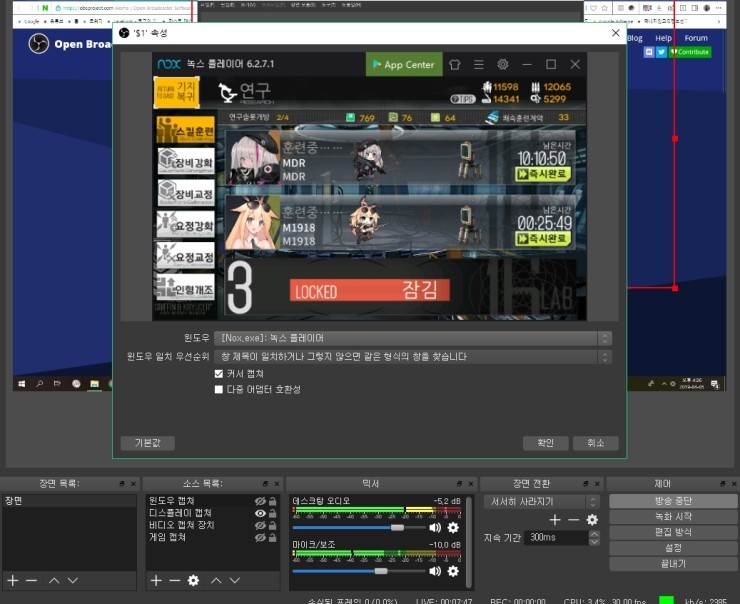Image resolution: width=740 pixels, height=604 pixels.
Task: Open 마이크/보조 settings gear
Action: click(453, 571)
